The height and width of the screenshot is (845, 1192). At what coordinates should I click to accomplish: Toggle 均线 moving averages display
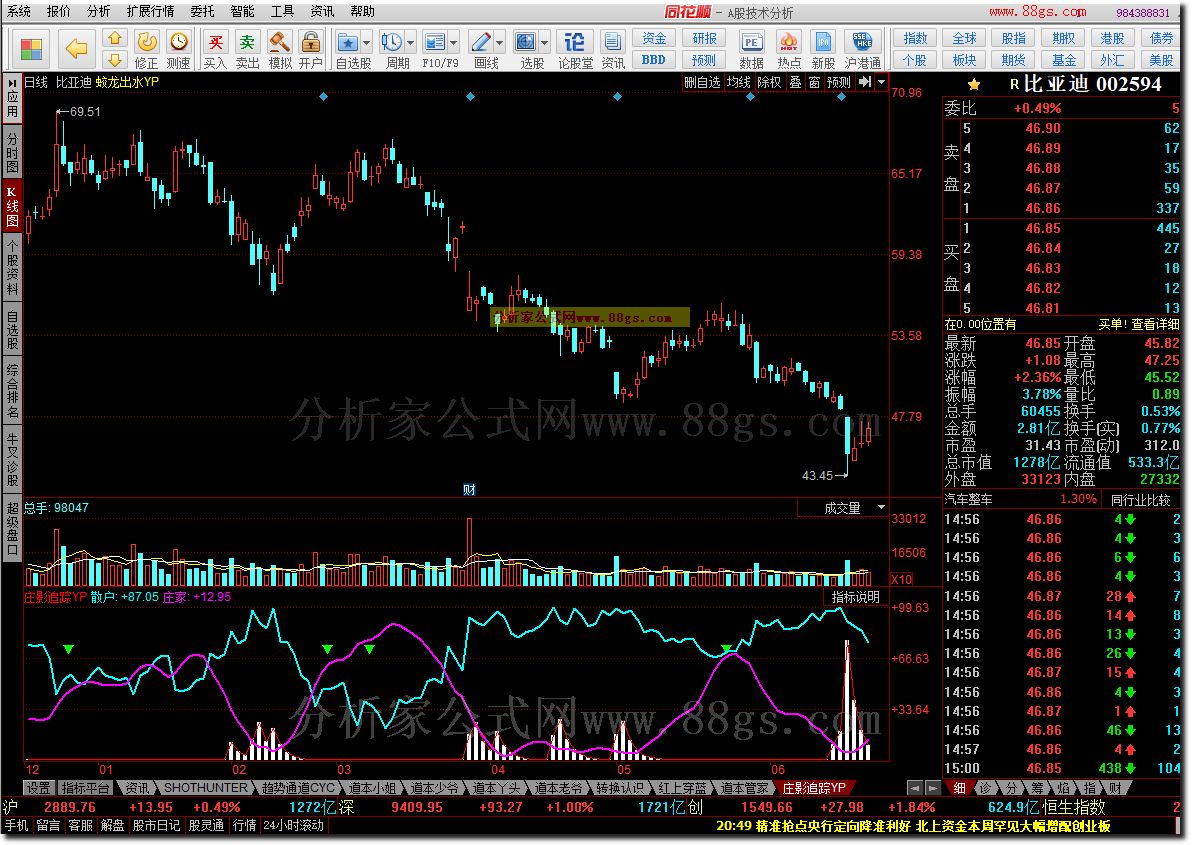click(738, 82)
